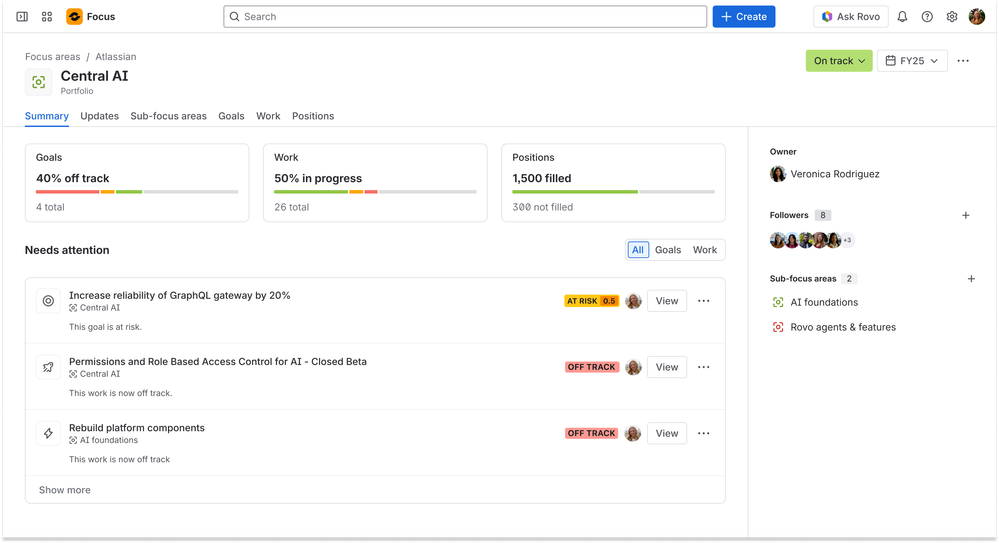
Task: Expand list with Show more
Action: pos(64,490)
